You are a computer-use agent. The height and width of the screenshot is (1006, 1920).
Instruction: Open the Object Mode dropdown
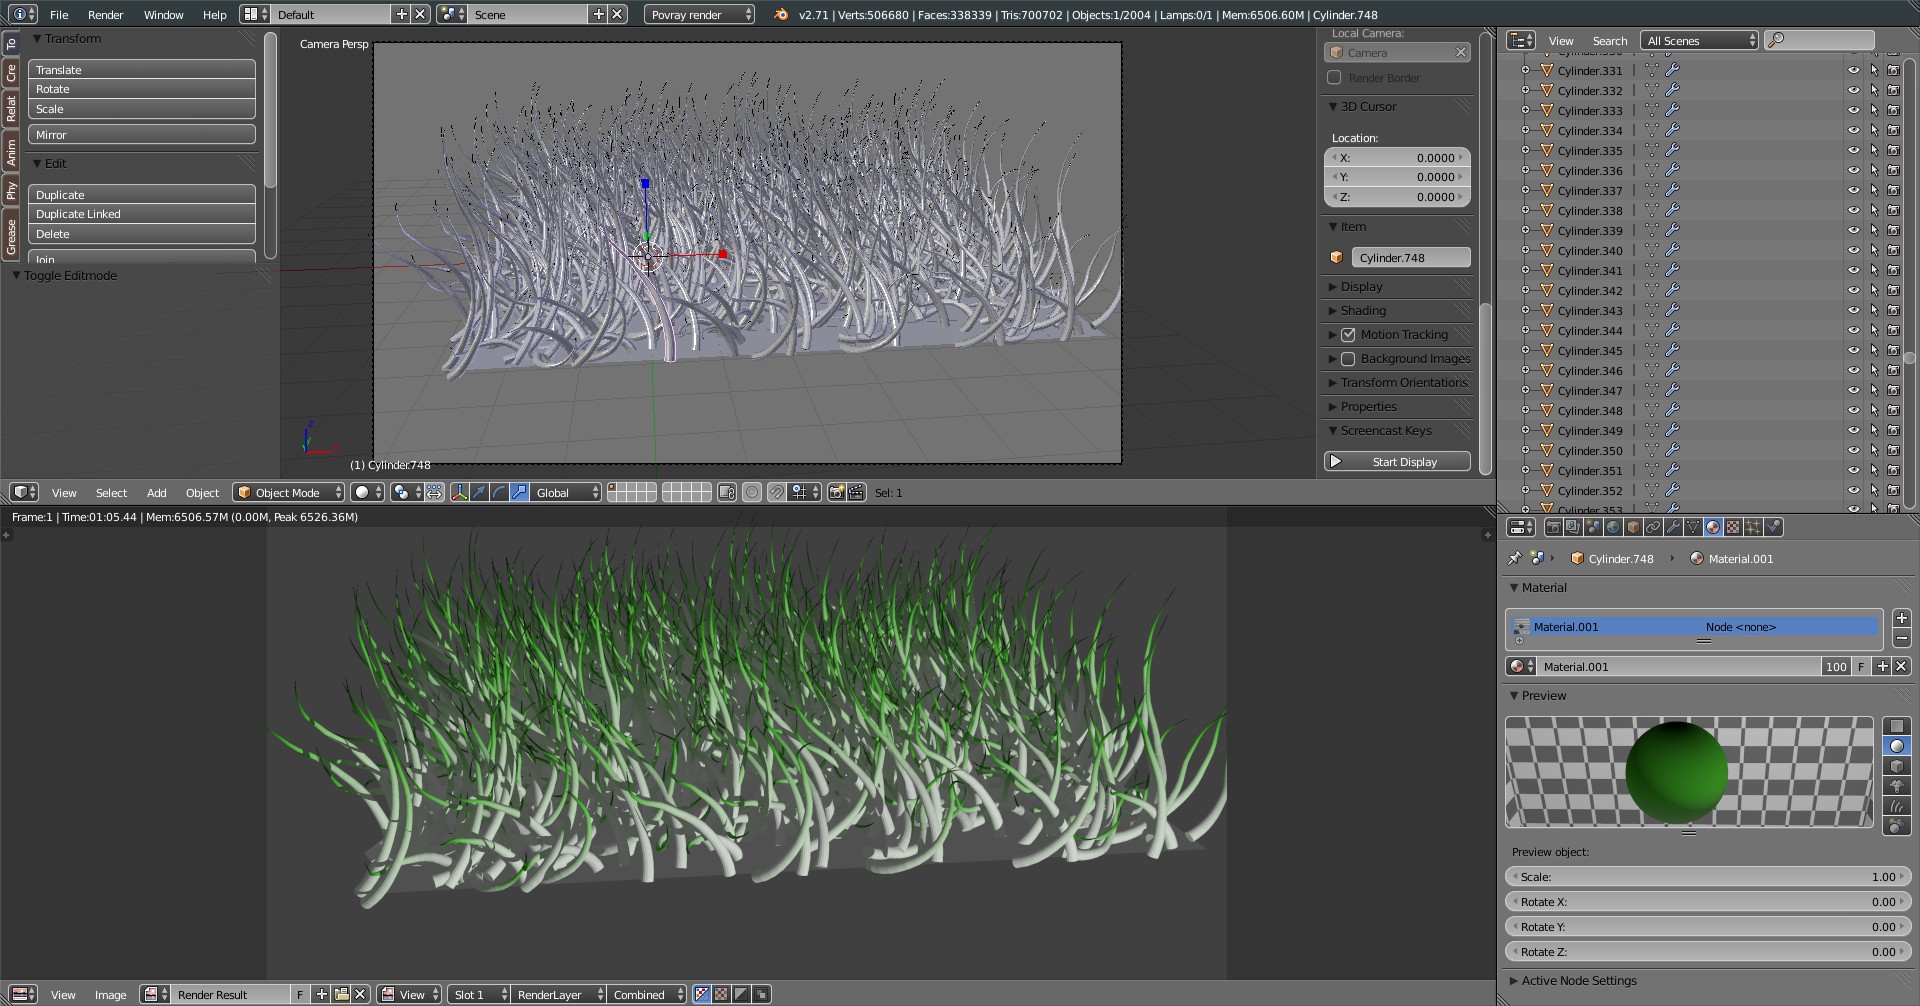tap(288, 492)
